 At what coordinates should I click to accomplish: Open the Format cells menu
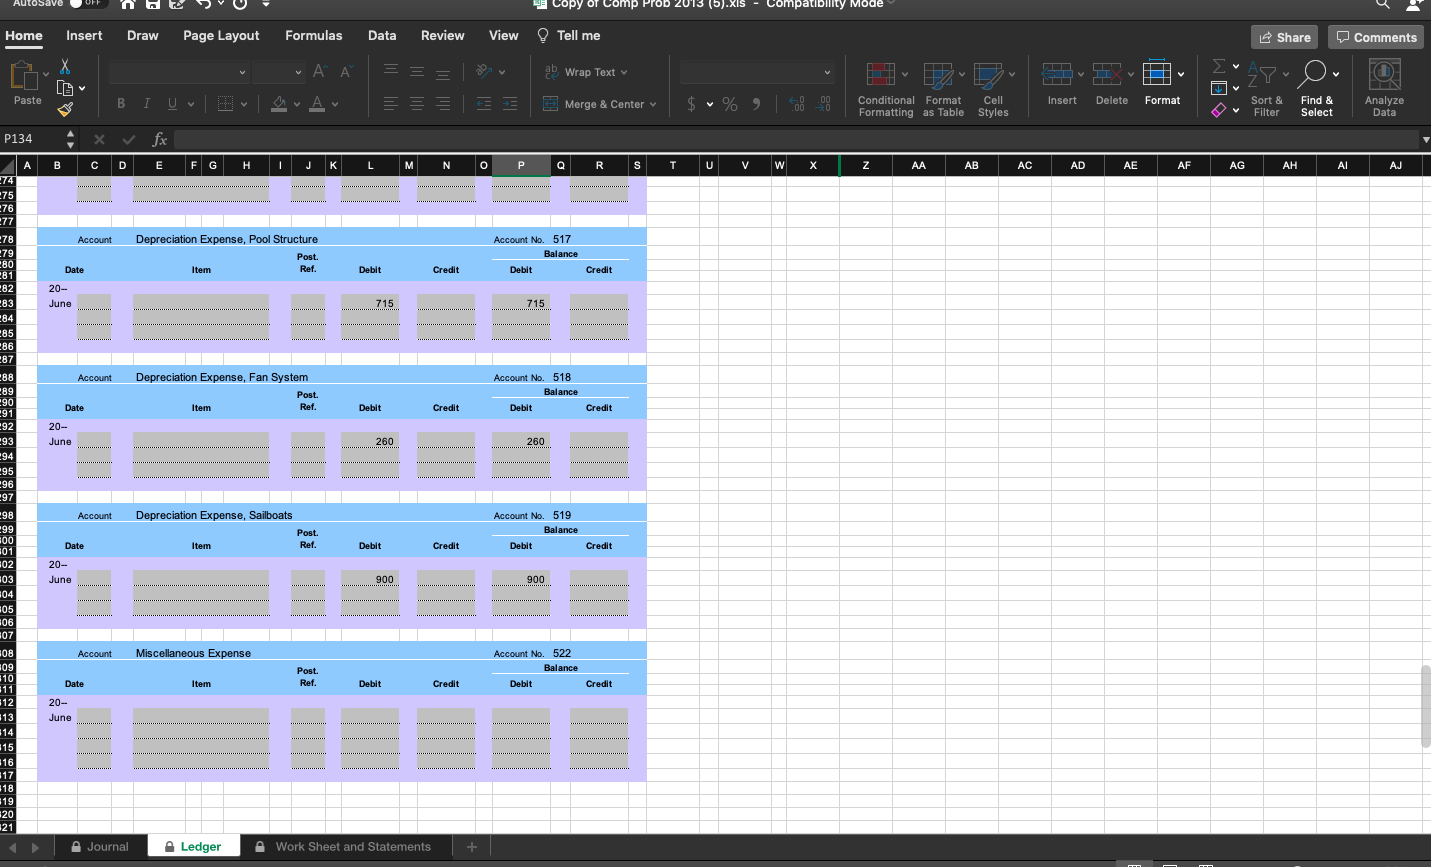click(1162, 83)
